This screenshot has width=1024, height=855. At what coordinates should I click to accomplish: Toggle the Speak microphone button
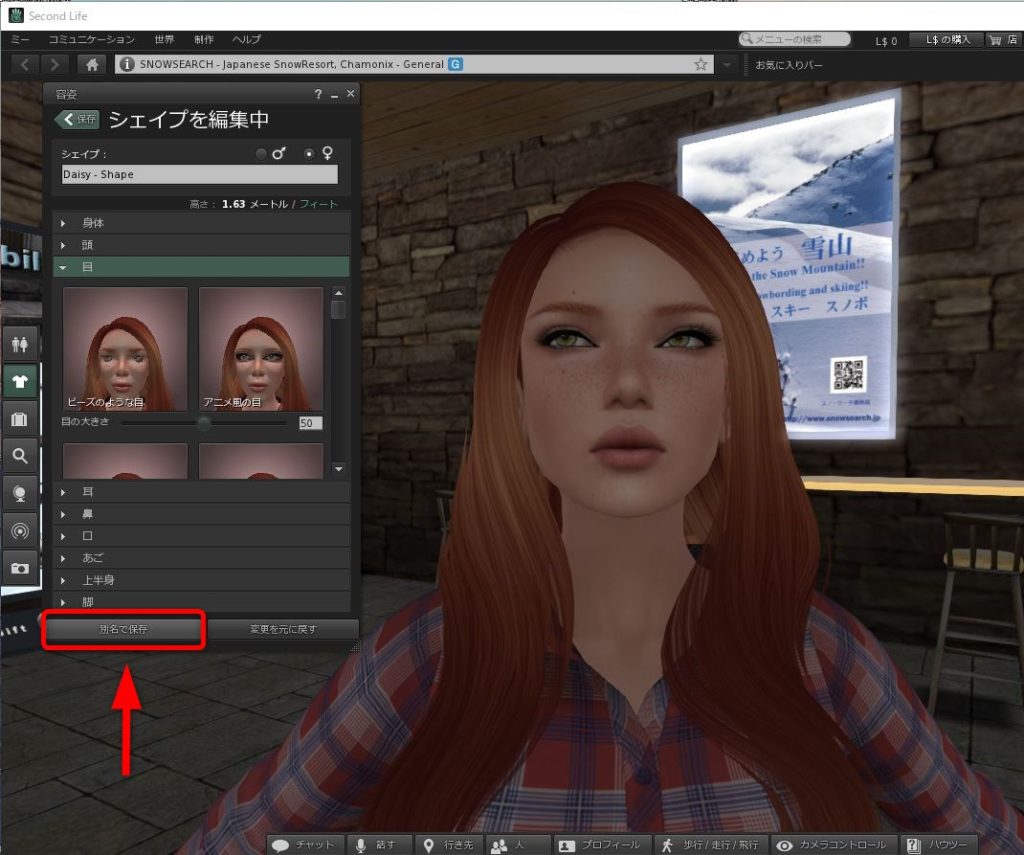379,845
